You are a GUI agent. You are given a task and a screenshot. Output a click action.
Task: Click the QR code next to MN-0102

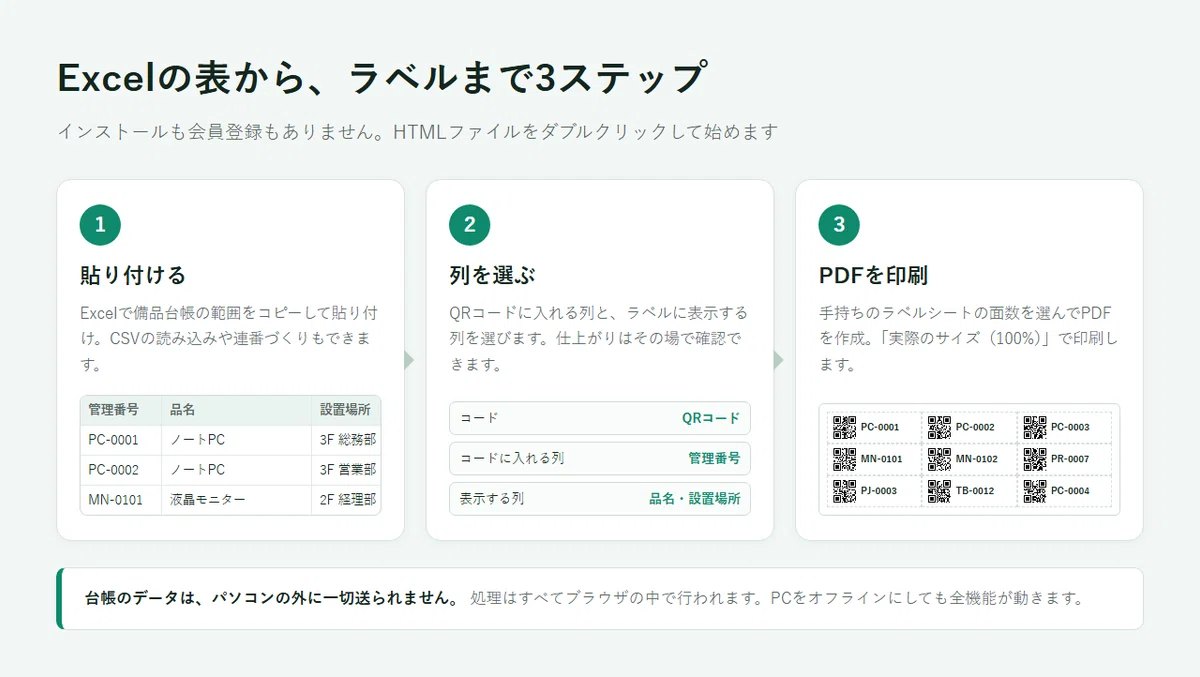pos(939,459)
